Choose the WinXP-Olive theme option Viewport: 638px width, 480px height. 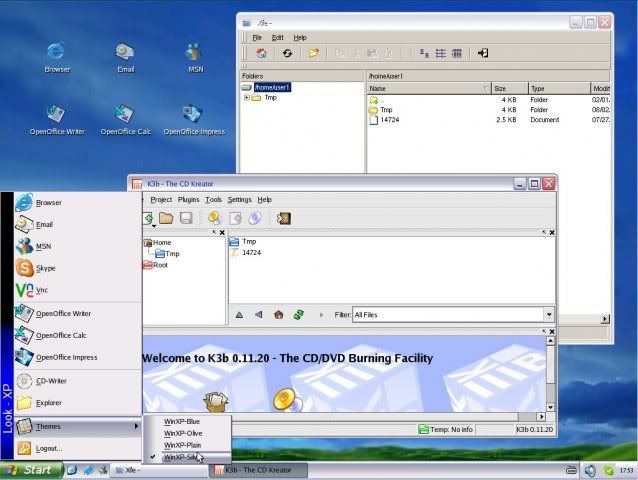186,433
